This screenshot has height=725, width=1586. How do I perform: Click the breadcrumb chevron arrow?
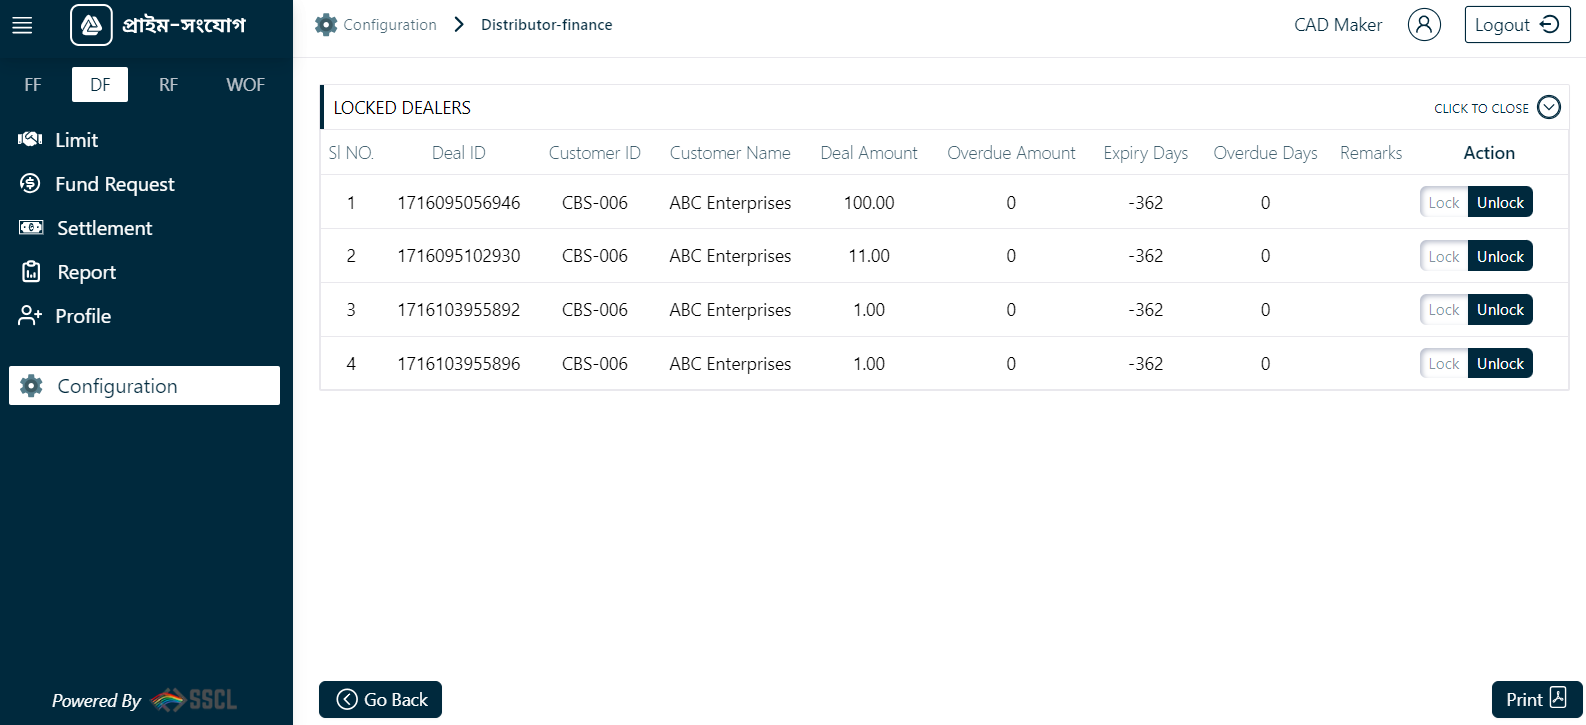459,24
